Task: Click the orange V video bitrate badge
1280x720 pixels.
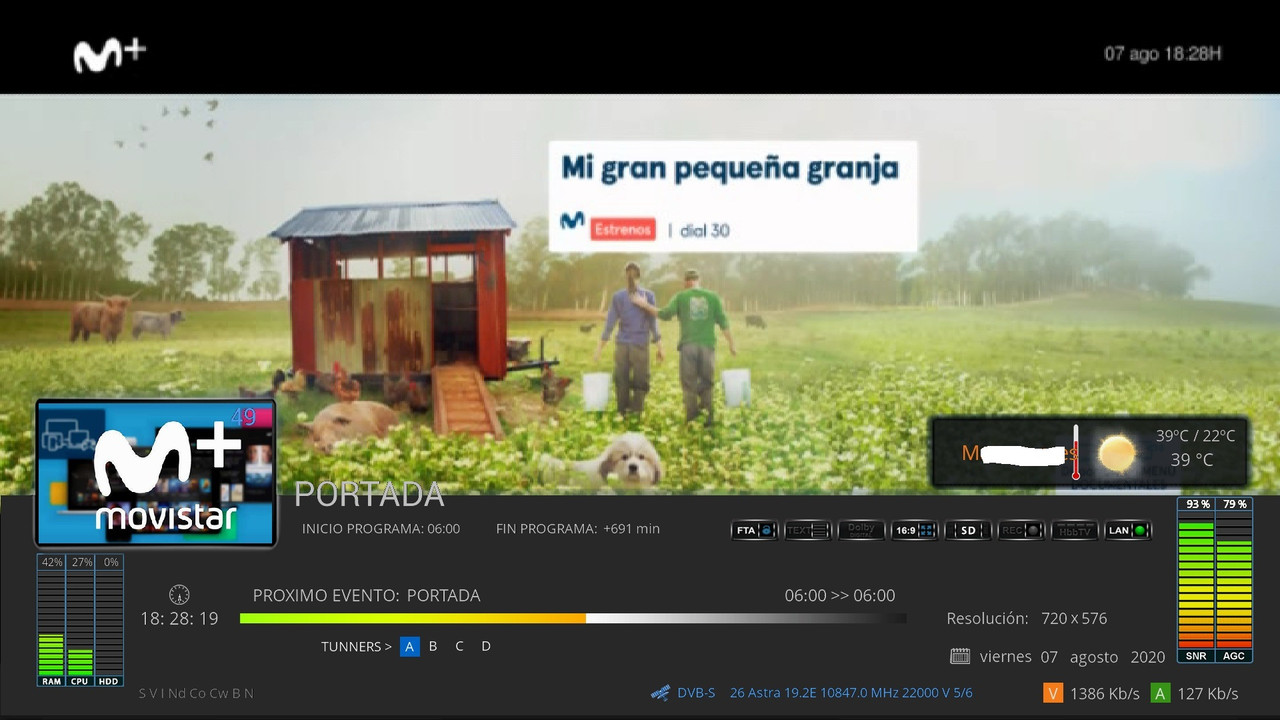Action: 1052,693
